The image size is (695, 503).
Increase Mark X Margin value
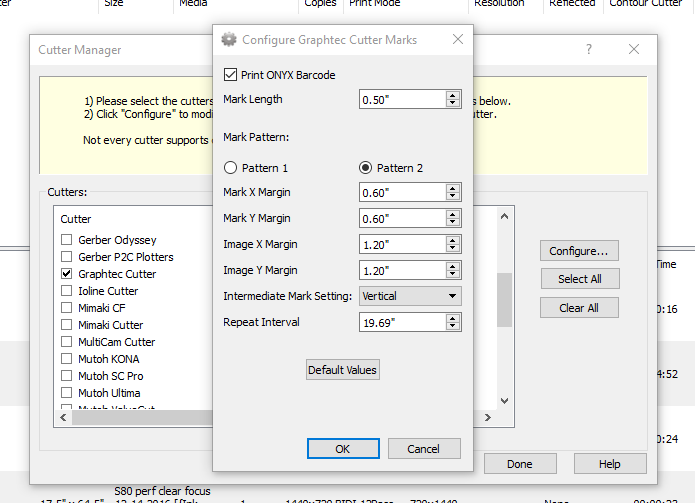click(453, 188)
